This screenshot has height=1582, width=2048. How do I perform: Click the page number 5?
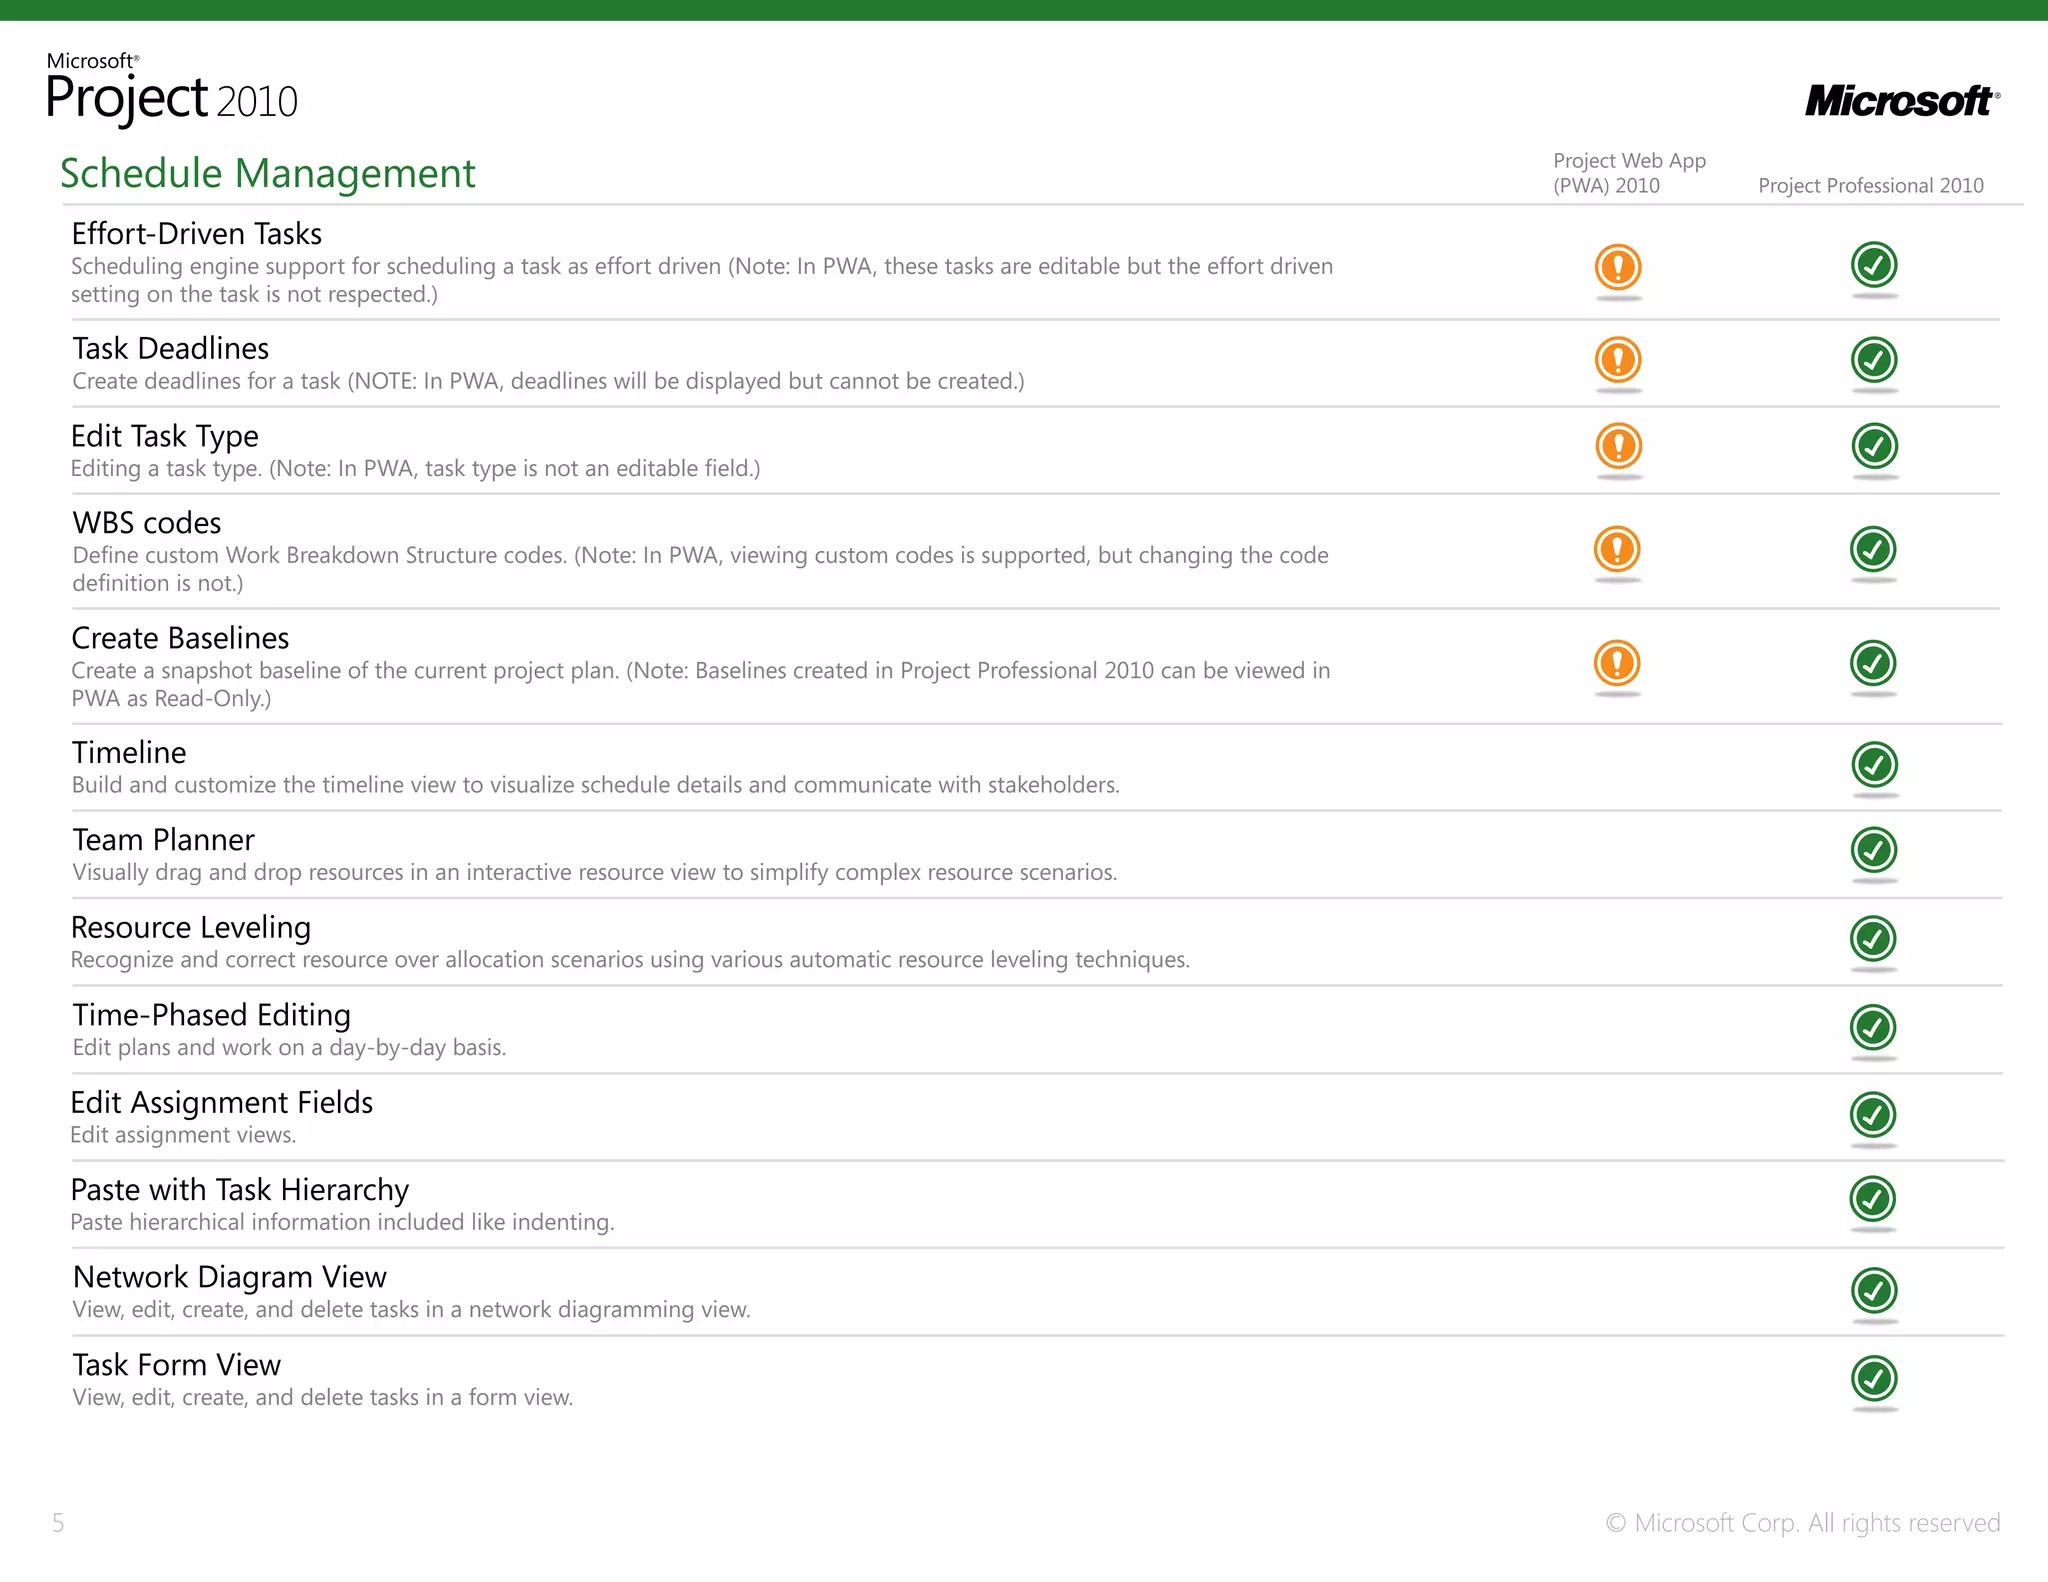[58, 1523]
